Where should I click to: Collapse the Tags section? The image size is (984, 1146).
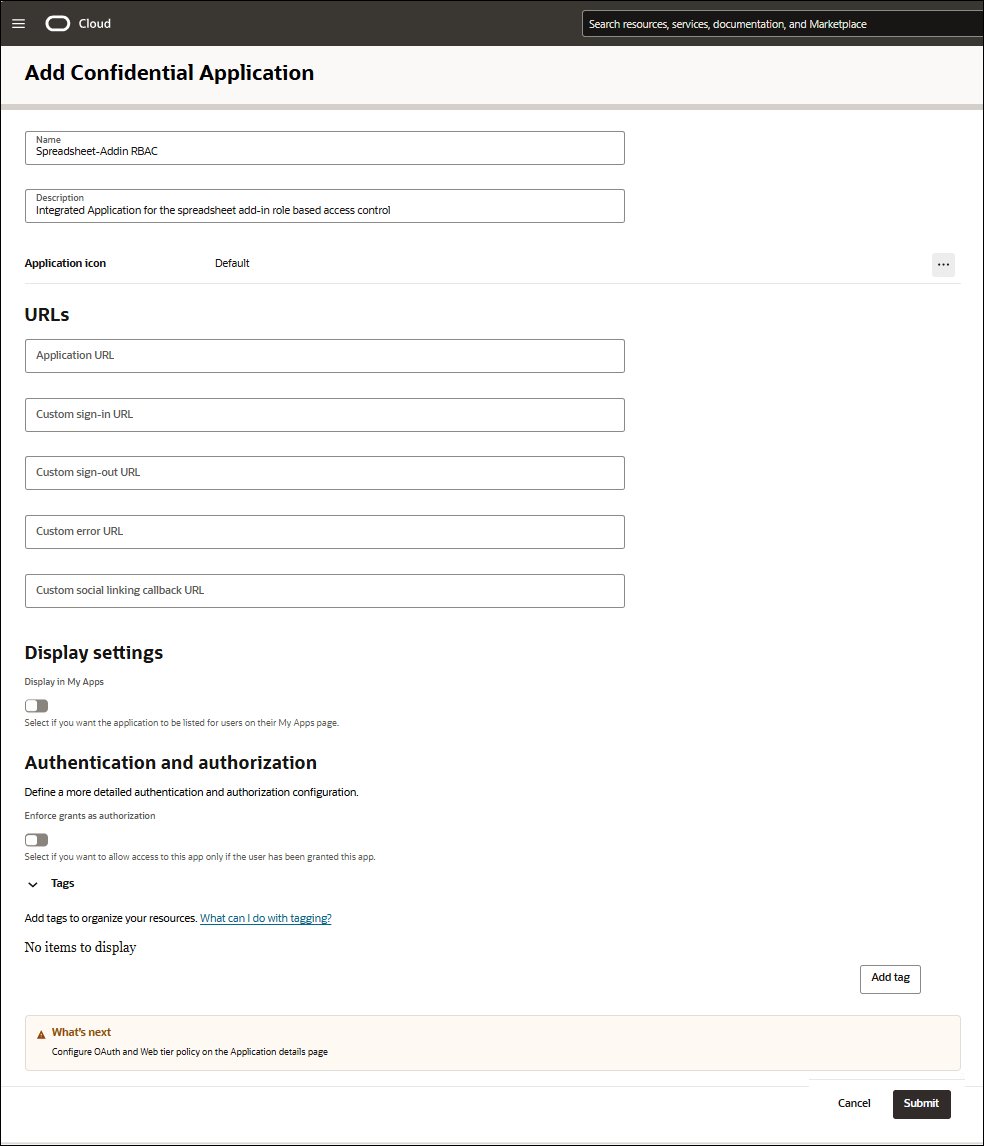32,883
